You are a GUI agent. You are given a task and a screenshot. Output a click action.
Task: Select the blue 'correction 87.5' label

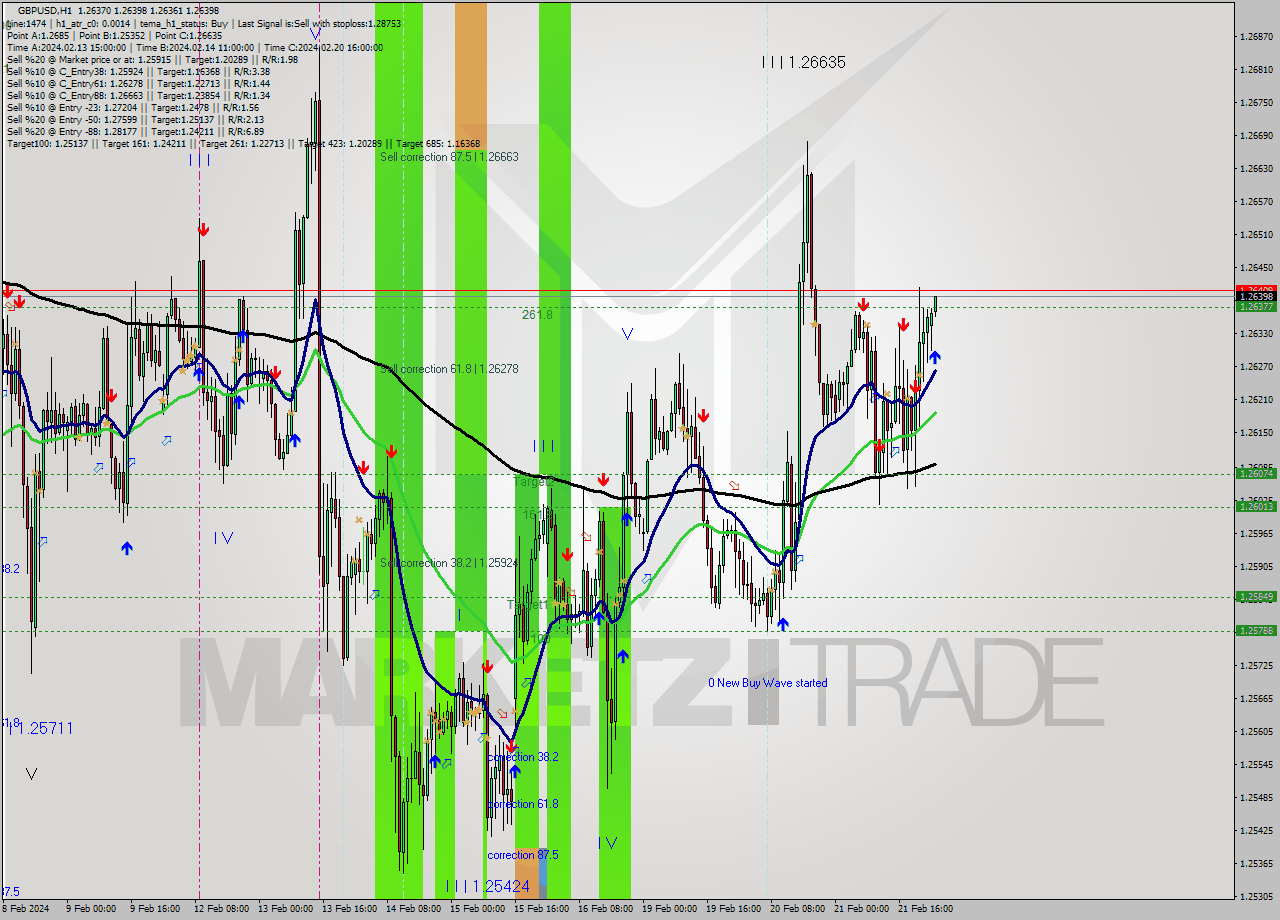point(523,855)
